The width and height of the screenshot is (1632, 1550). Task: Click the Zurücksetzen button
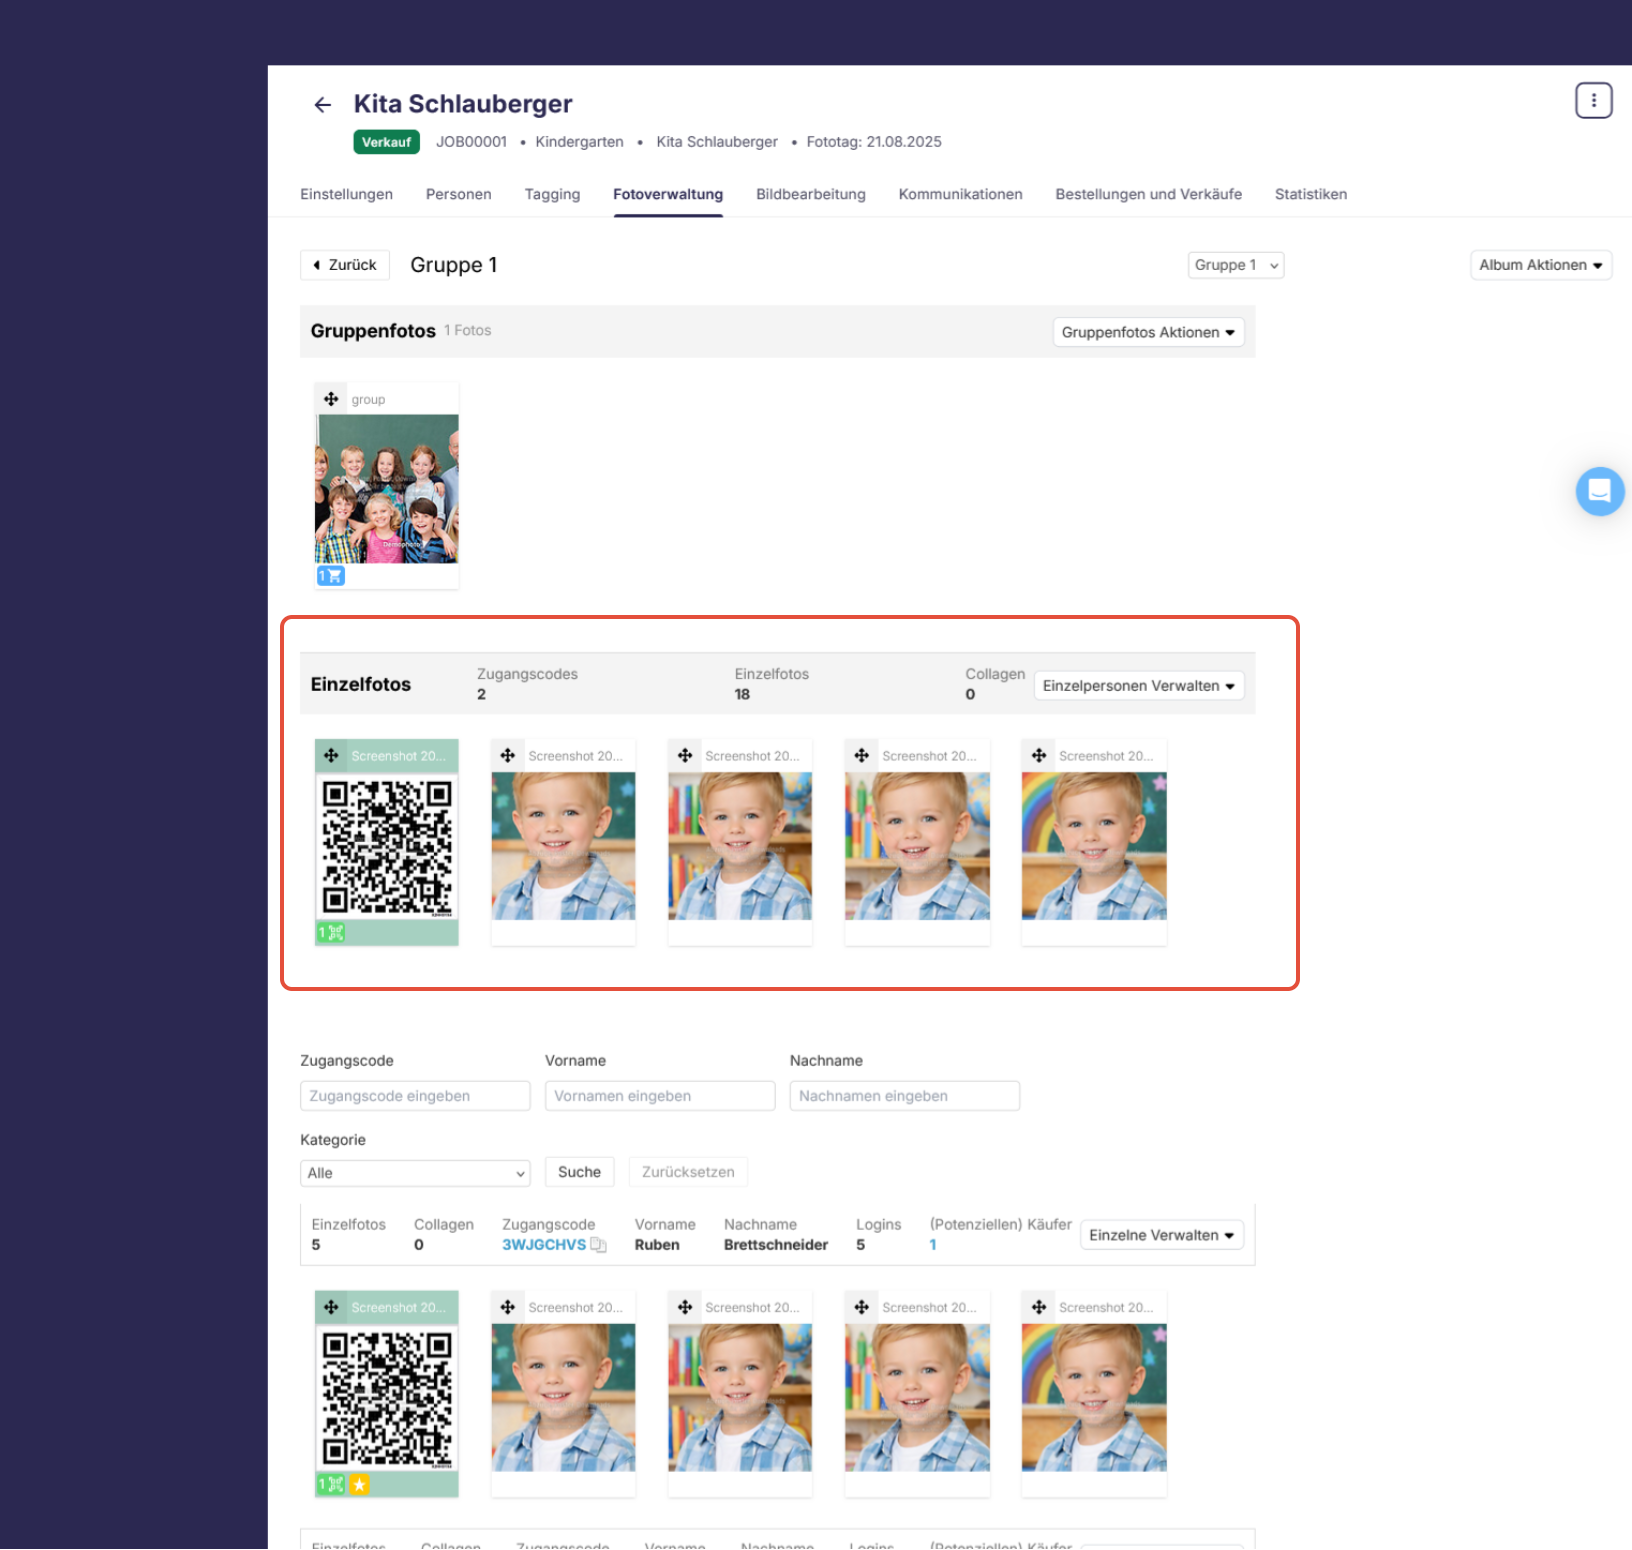tap(688, 1172)
